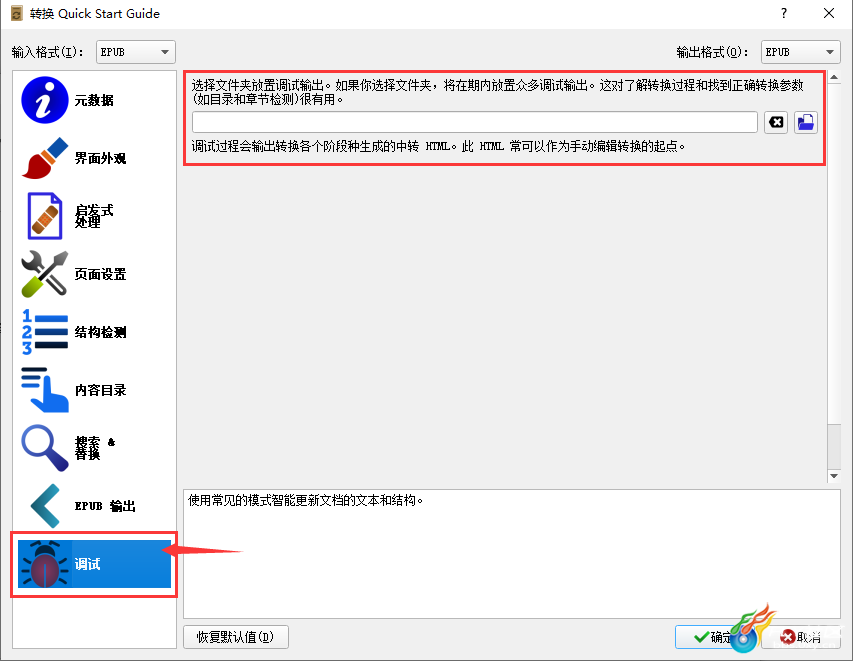Click the 输入格式(I) label
The height and width of the screenshot is (661, 853).
pyautogui.click(x=47, y=52)
